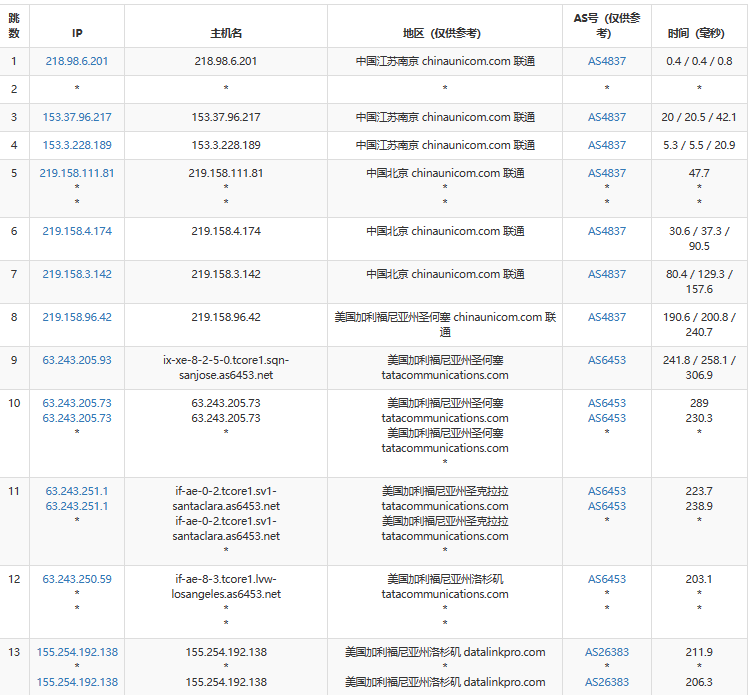Select the 'AS号 (仅供参考)' column header
Image resolution: width=750 pixels, height=695 pixels.
(x=607, y=26)
